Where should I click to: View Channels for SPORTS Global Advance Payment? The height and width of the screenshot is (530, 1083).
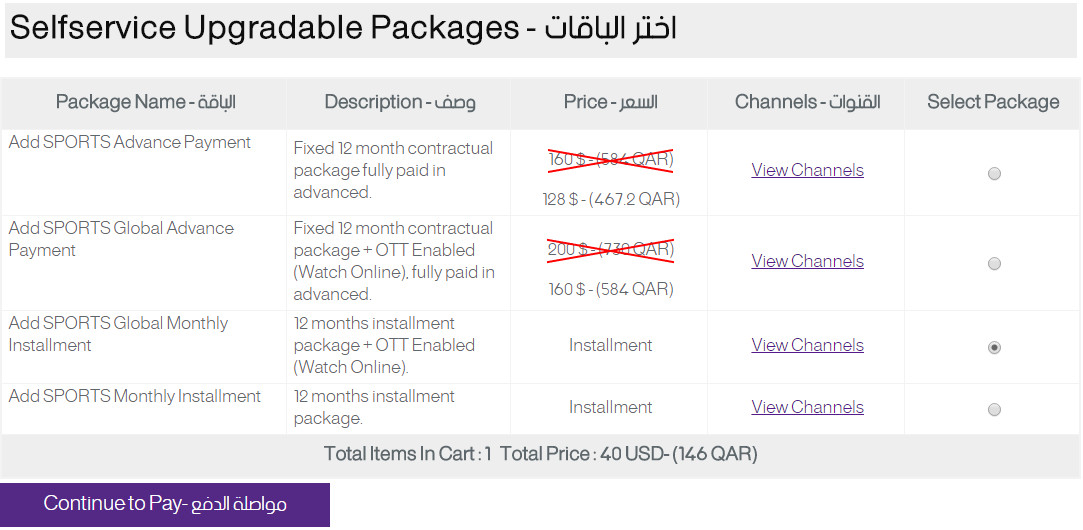point(807,261)
